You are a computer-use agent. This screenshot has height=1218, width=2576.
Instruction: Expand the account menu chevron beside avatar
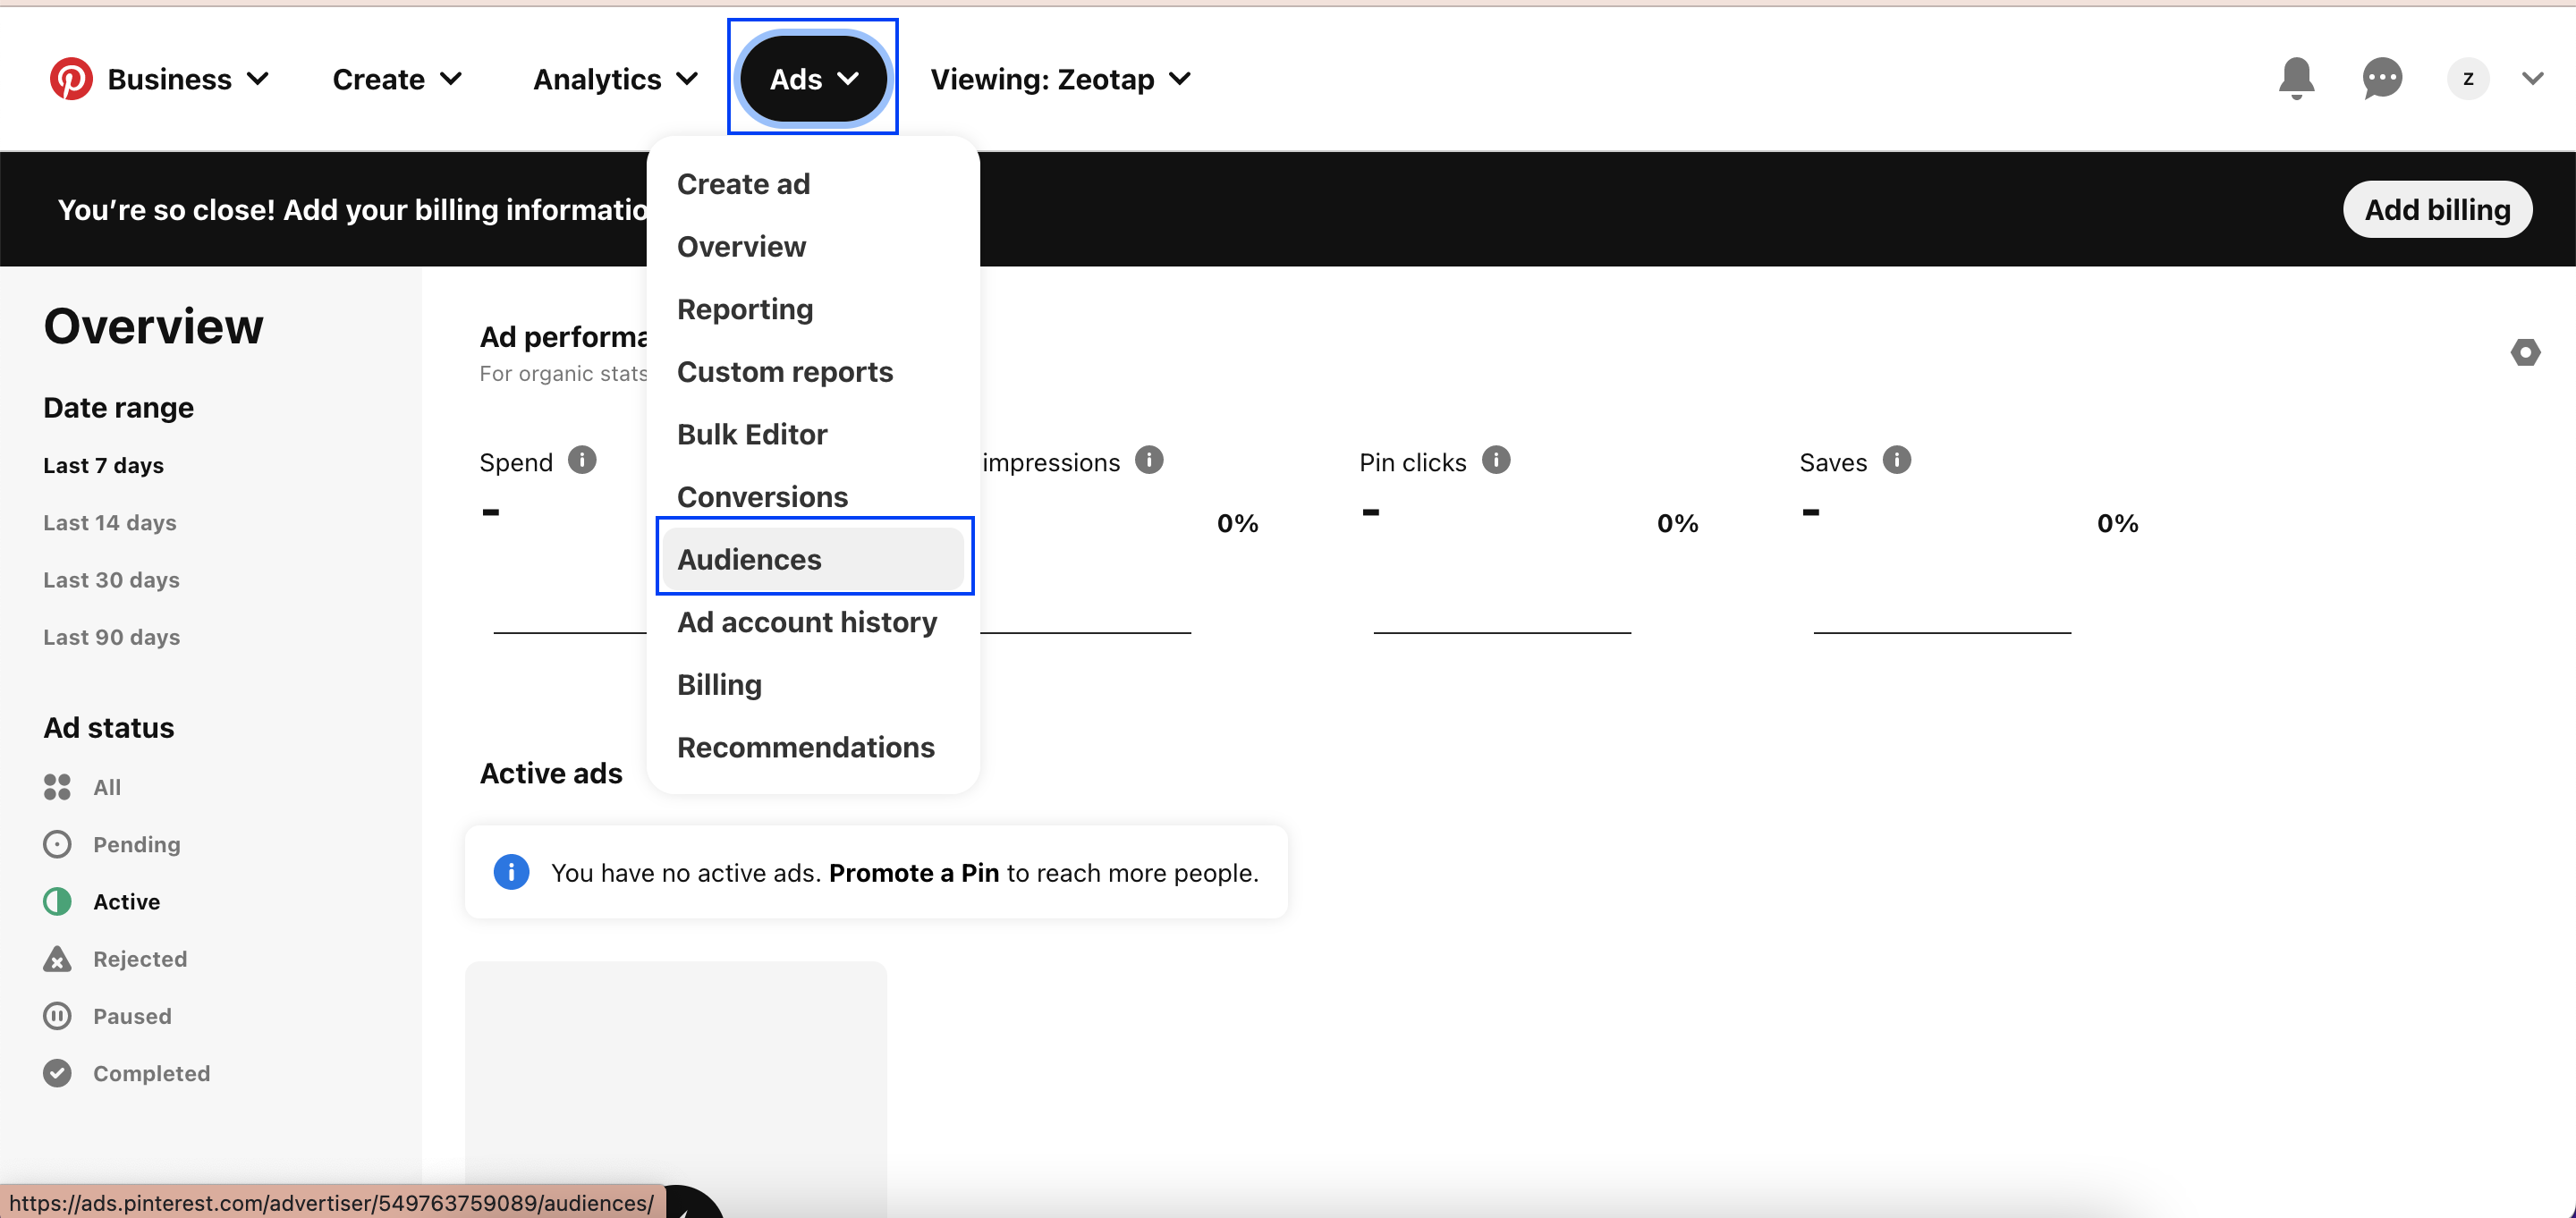tap(2532, 79)
